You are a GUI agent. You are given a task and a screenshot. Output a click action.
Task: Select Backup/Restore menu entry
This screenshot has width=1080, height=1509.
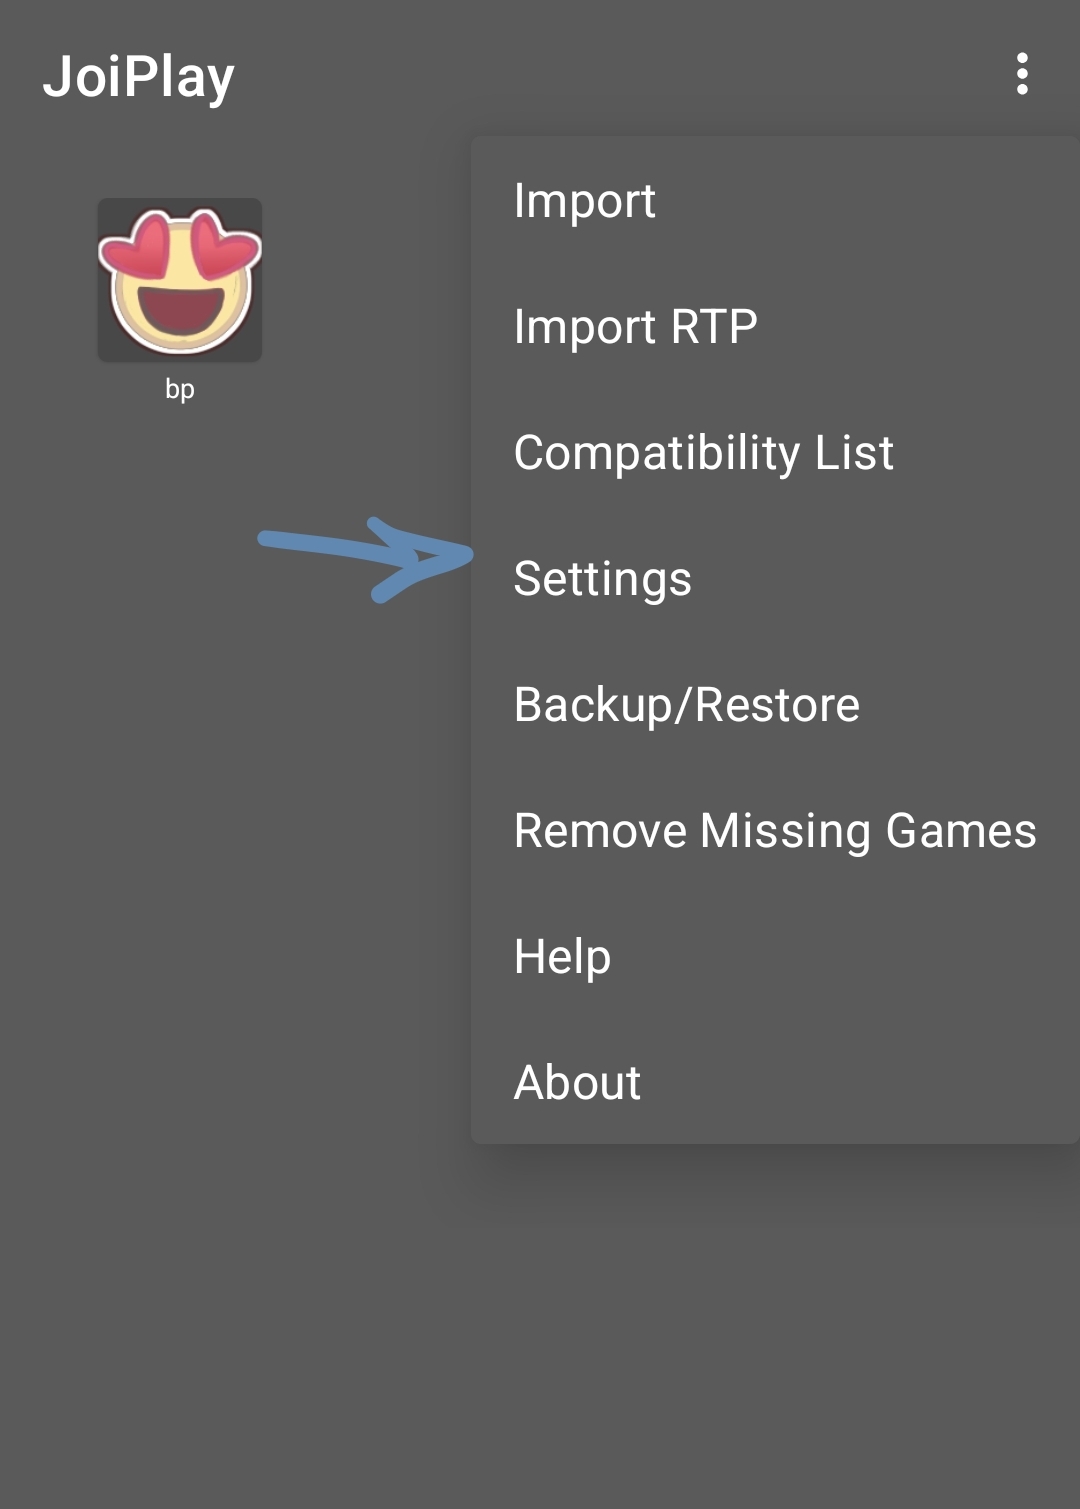pos(775,704)
